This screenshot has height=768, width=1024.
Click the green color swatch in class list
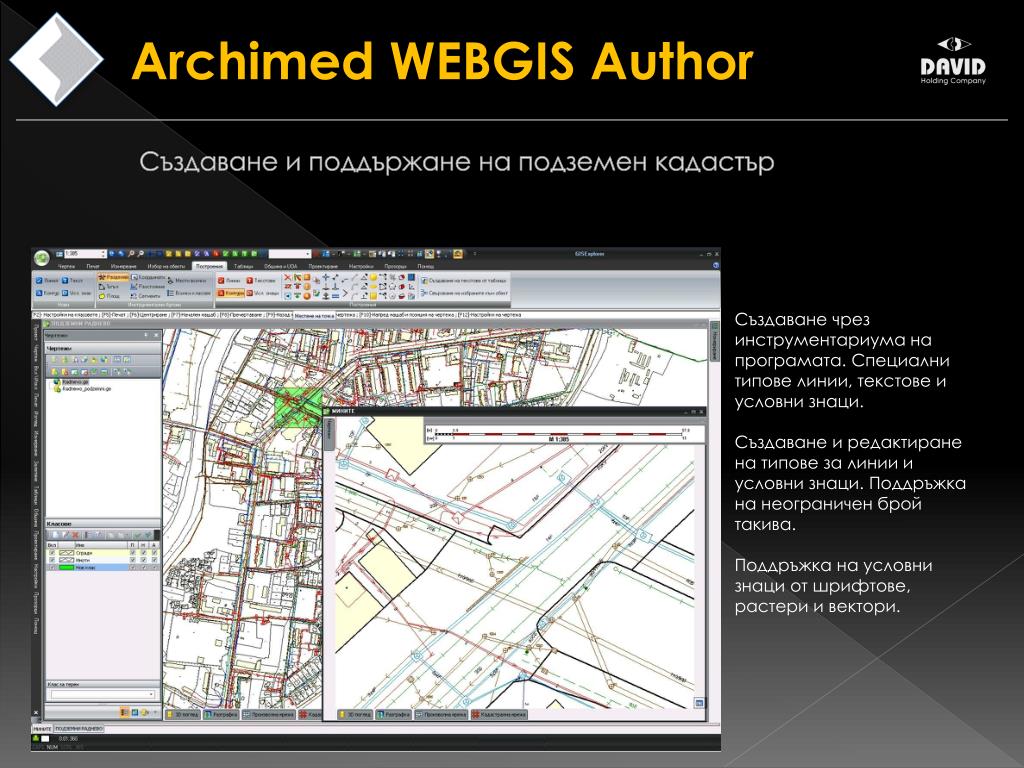click(x=66, y=567)
